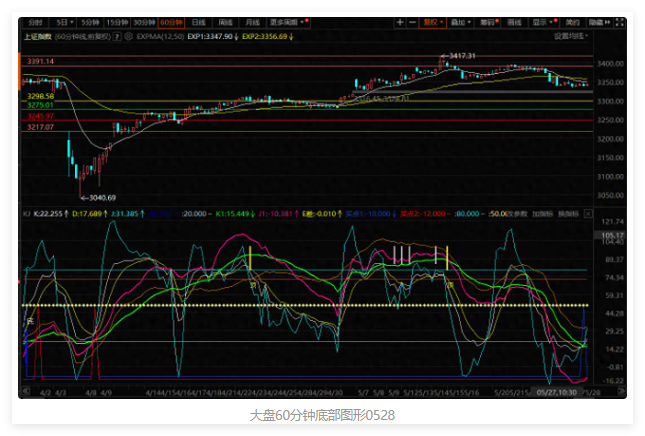645x436 pixels.
Task: Click the 3391.14 horizontal line label
Action: [x=40, y=61]
